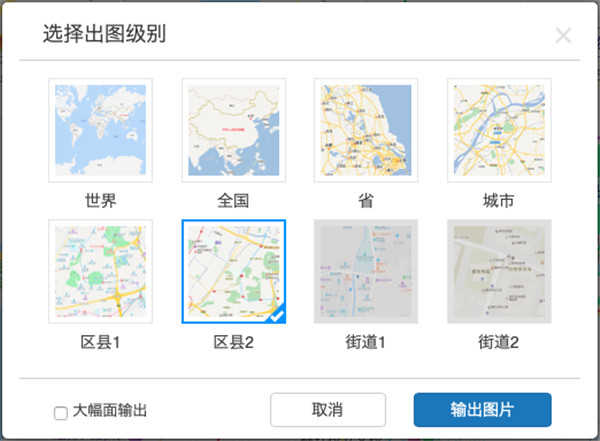Click the 城市 text label

[498, 200]
